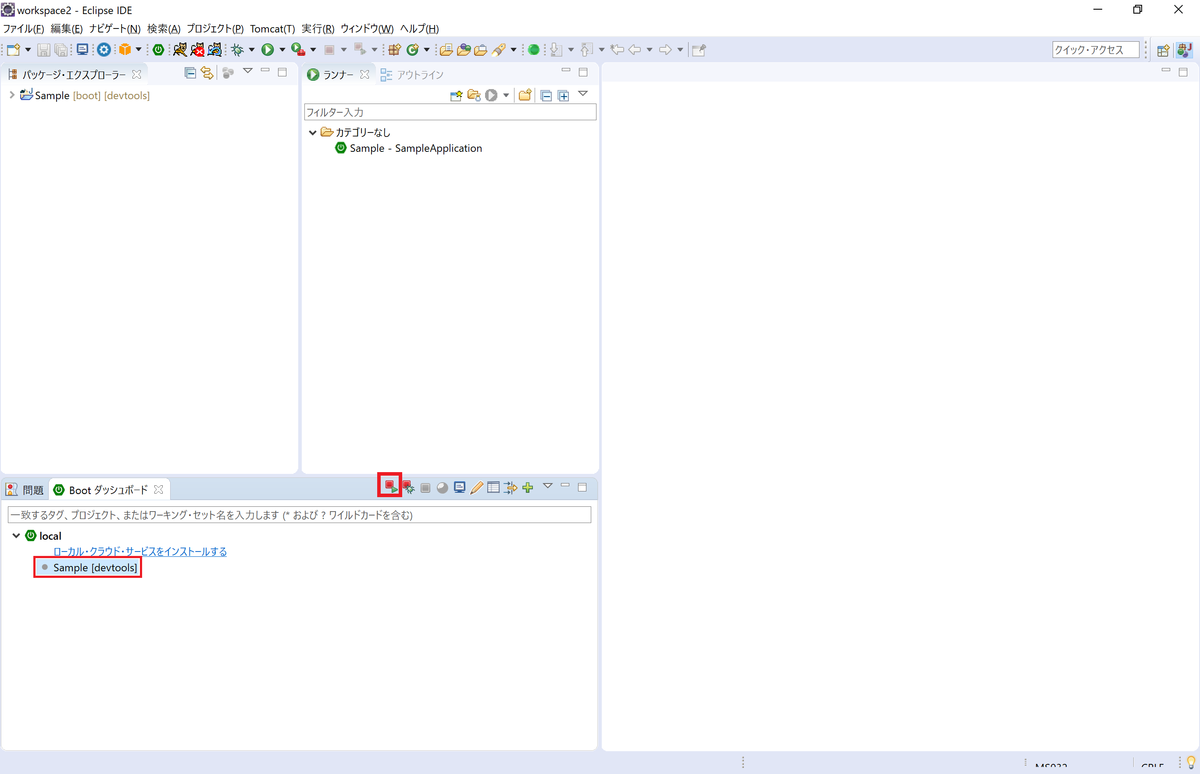The width and height of the screenshot is (1200, 774).
Task: Click the Save floppy icon in main toolbar
Action: [43, 49]
